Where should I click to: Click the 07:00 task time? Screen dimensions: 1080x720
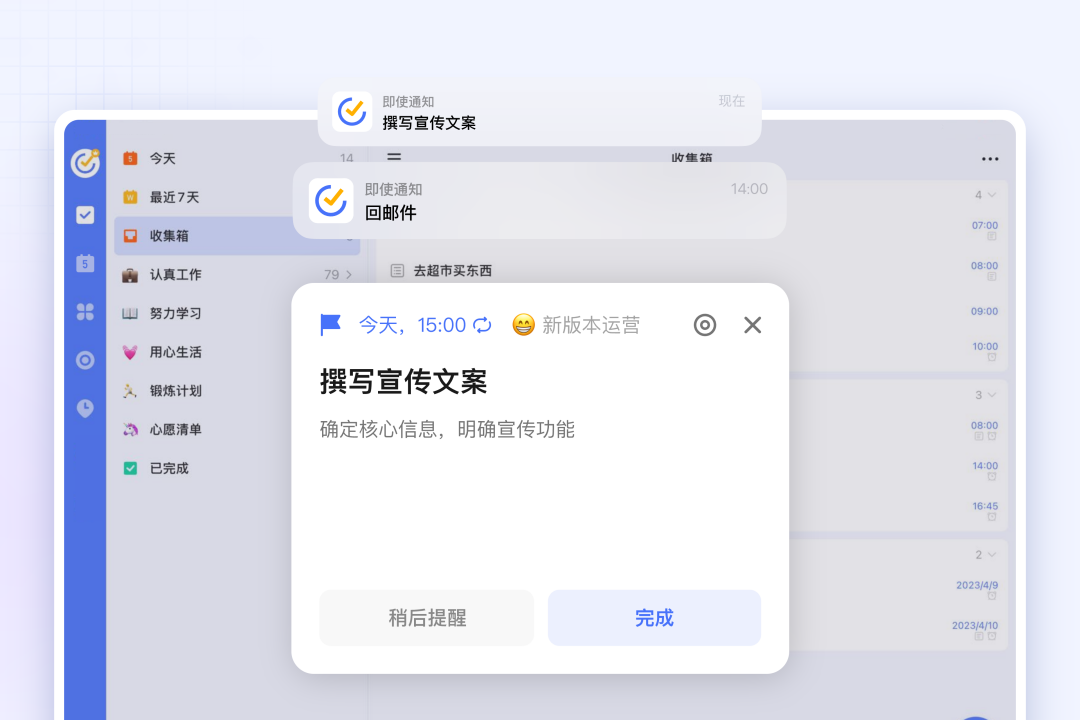pos(985,225)
